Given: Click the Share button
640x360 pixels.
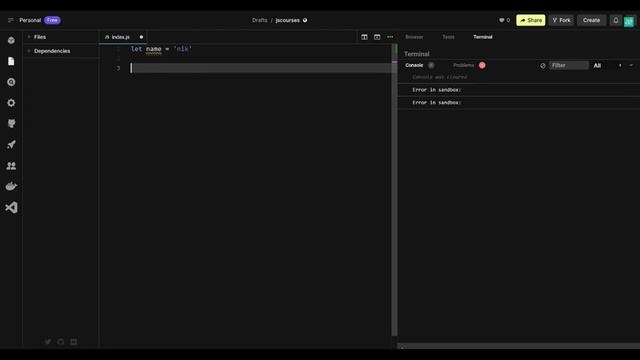Looking at the screenshot, I should (x=531, y=20).
